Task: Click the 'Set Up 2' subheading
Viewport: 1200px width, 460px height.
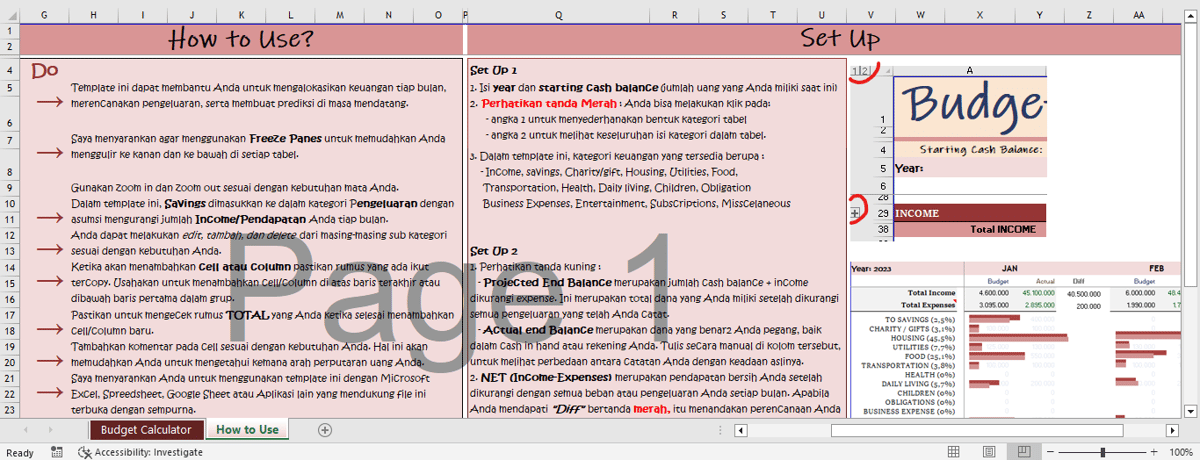Action: pyautogui.click(x=493, y=250)
